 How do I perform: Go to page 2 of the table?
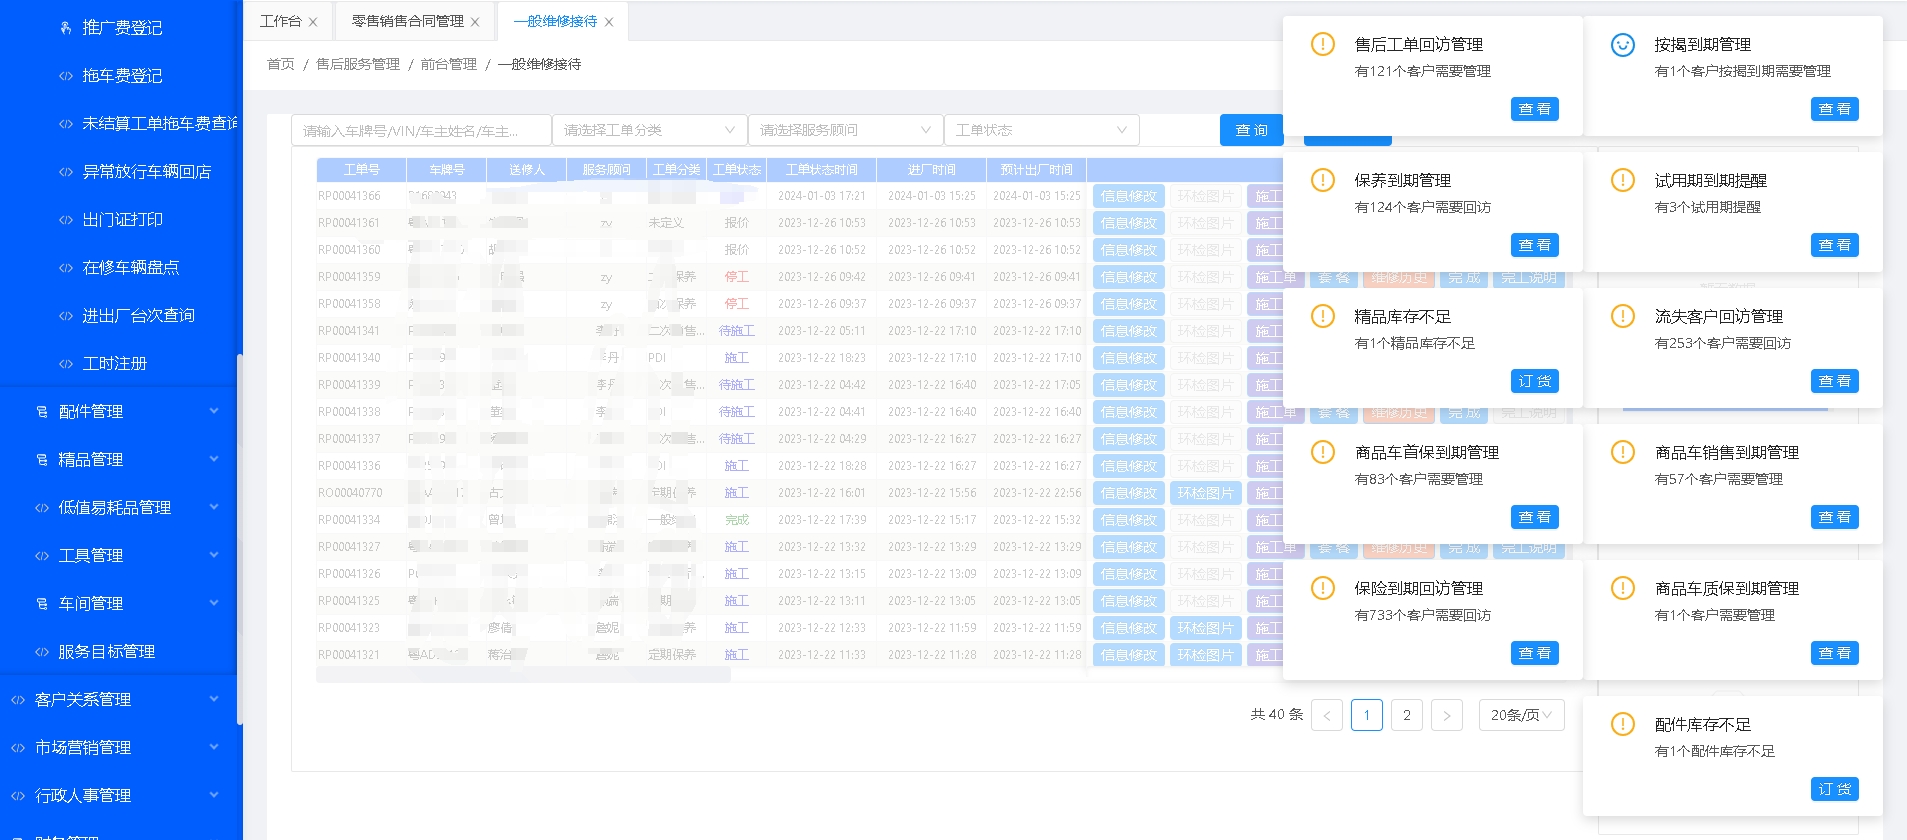[1407, 715]
